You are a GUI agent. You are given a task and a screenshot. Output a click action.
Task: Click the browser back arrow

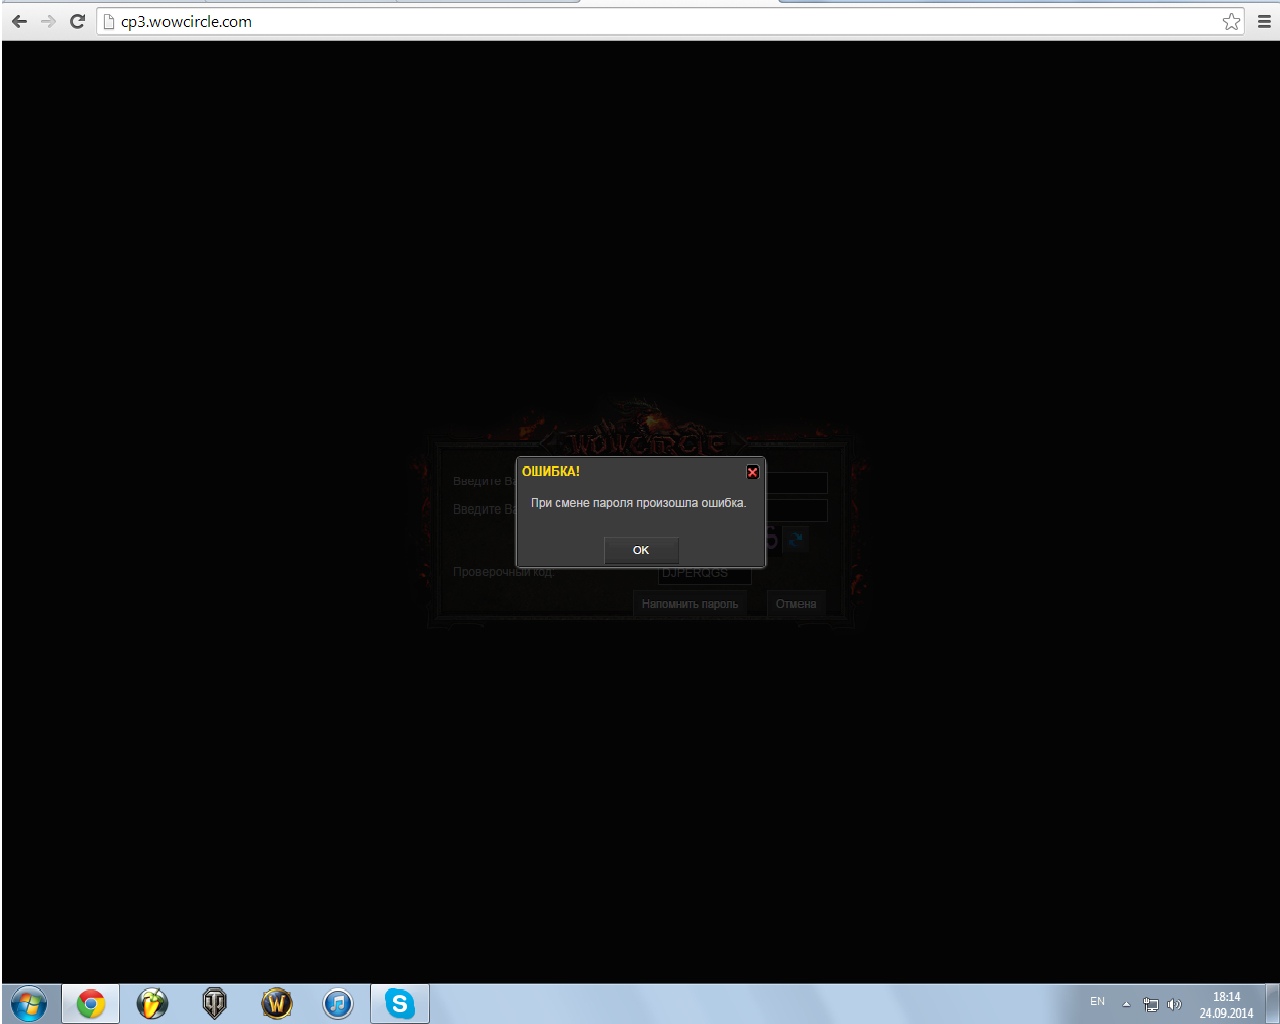coord(19,21)
